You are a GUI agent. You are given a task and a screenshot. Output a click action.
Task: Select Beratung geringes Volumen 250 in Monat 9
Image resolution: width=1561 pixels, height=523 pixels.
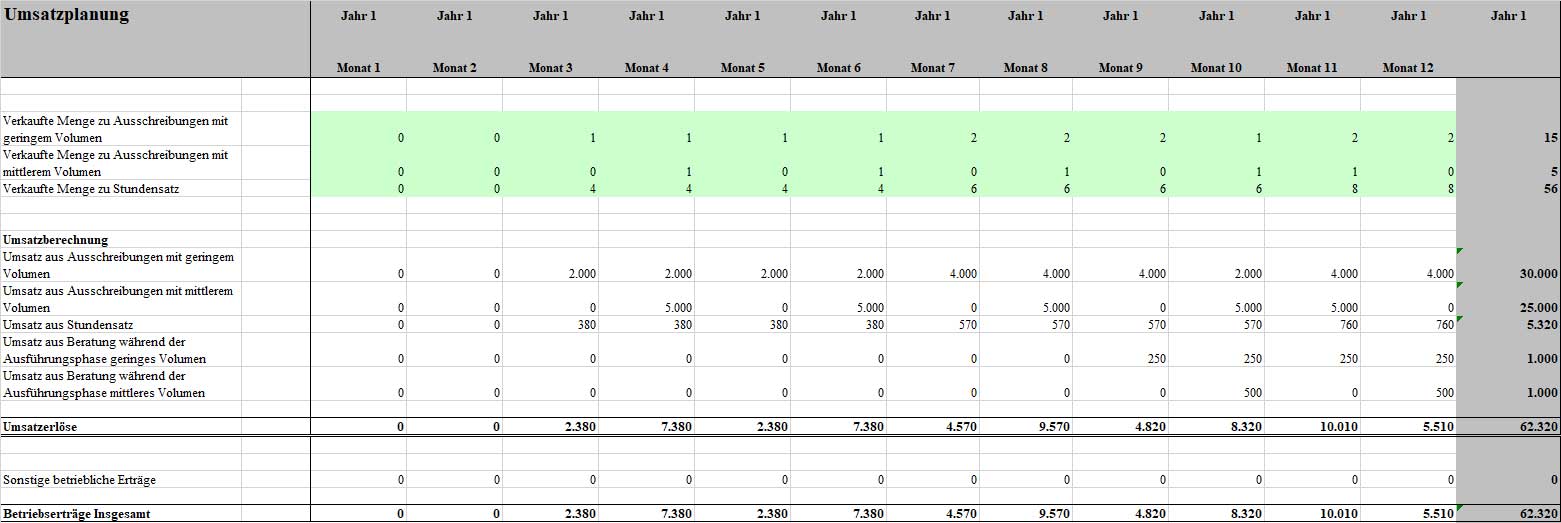point(1158,359)
